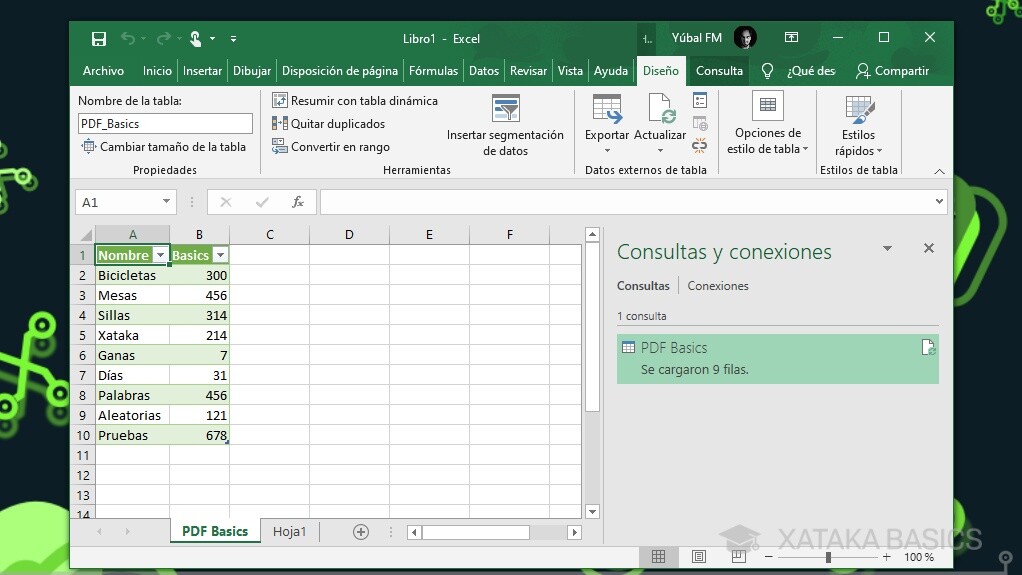Click Insertar segmentación de datos icon
1022x575 pixels.
[x=506, y=108]
